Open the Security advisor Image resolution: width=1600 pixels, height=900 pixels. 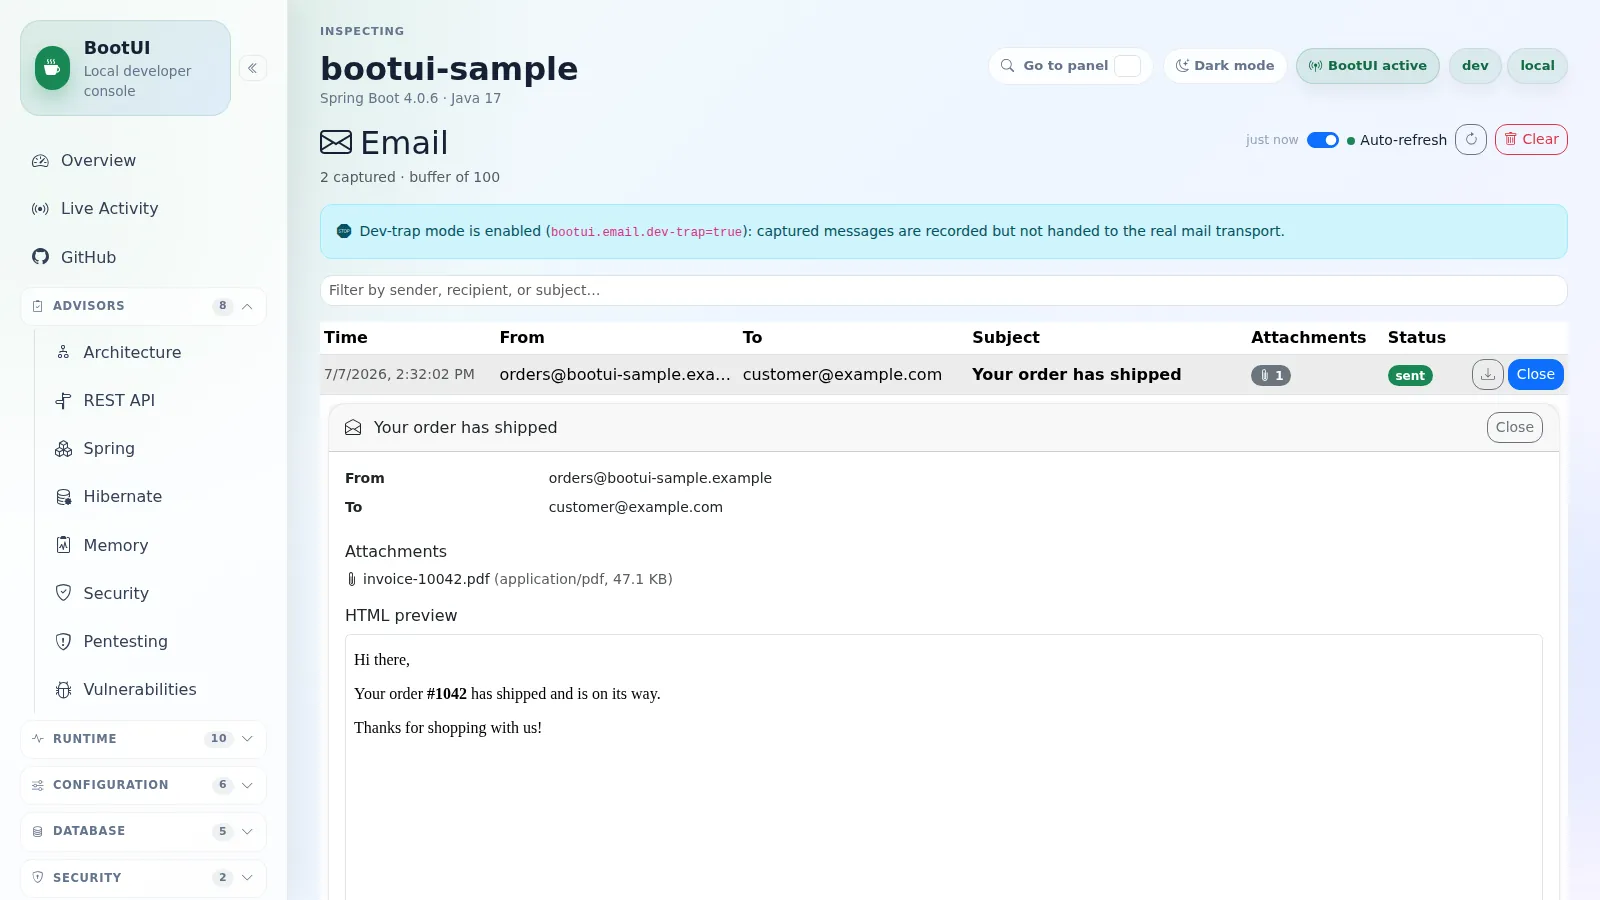pyautogui.click(x=155, y=593)
